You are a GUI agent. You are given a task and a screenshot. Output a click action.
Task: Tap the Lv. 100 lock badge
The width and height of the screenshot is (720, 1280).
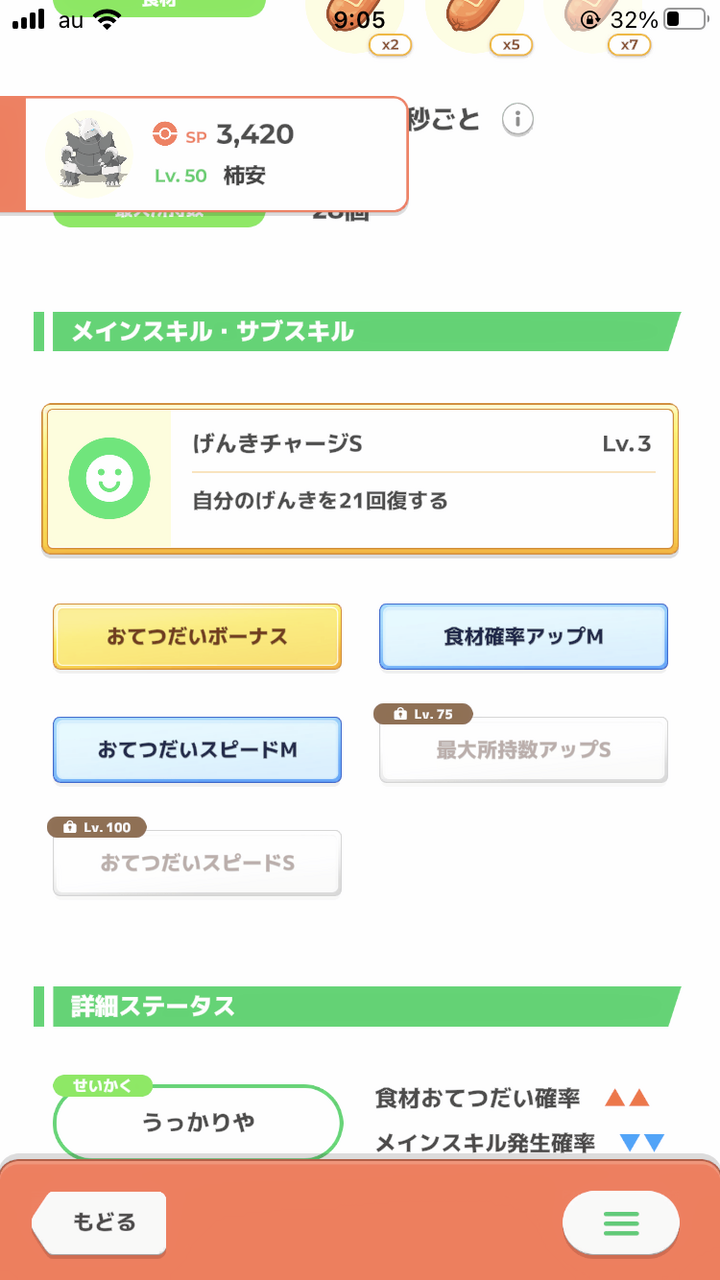click(x=97, y=827)
